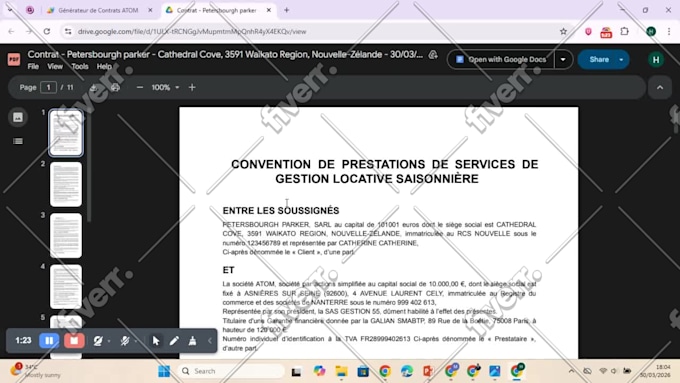Collapse the recording toolbar with left chevron
This screenshot has height=383, width=680.
(x=210, y=341)
